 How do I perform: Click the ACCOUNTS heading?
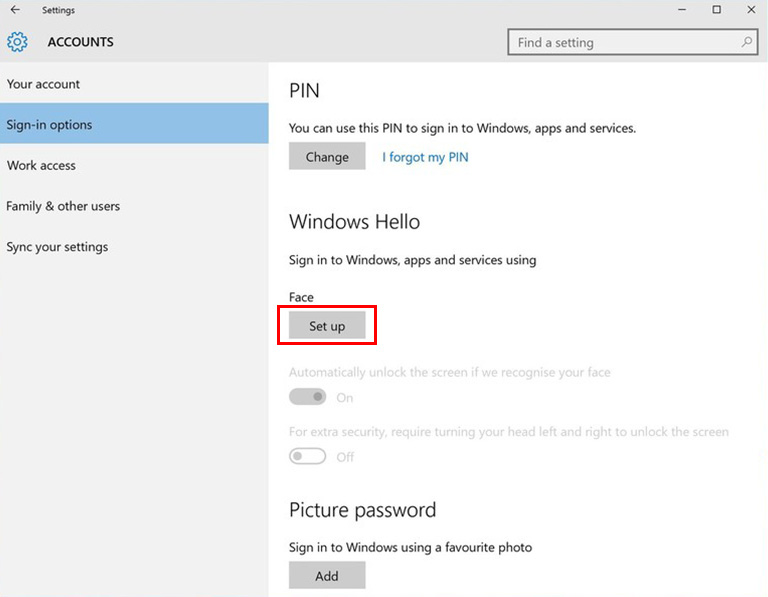(x=80, y=42)
